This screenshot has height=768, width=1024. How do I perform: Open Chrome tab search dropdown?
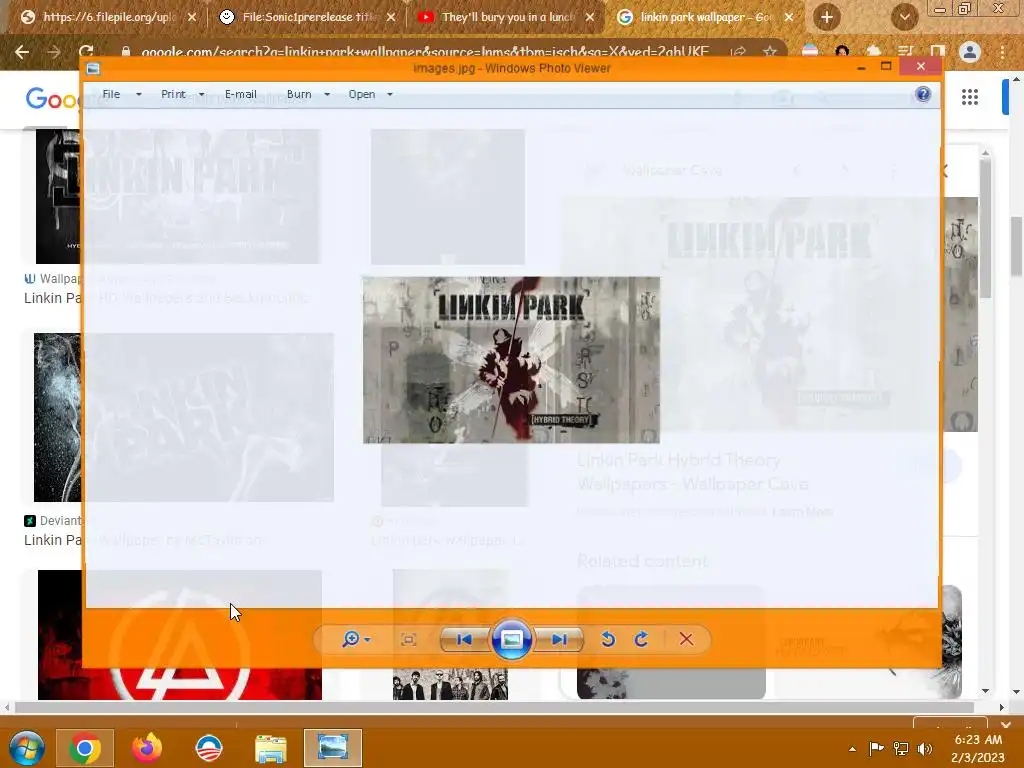[x=904, y=18]
